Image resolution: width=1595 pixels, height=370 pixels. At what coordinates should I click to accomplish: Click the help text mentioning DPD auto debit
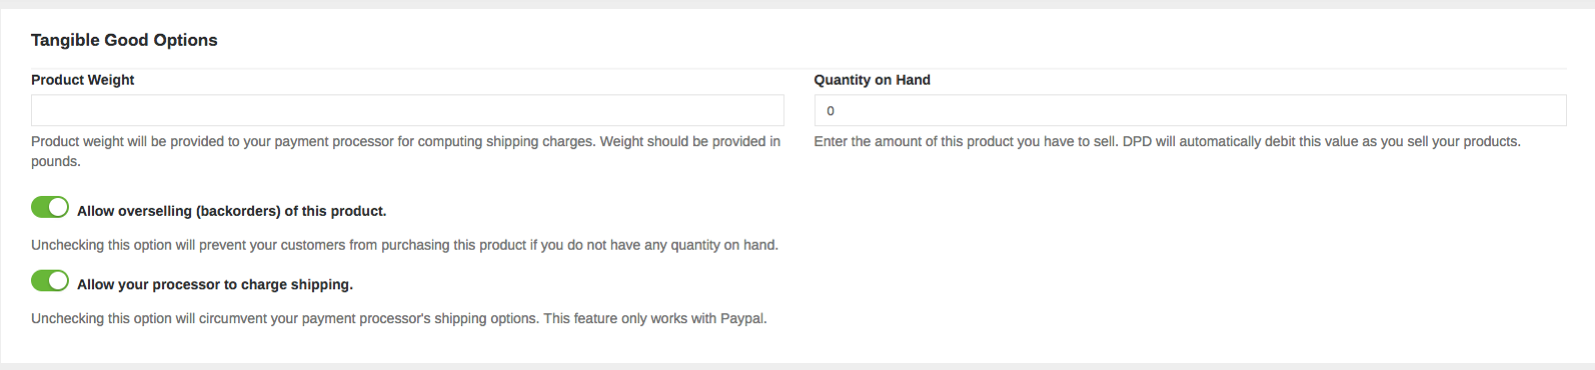(x=1167, y=142)
